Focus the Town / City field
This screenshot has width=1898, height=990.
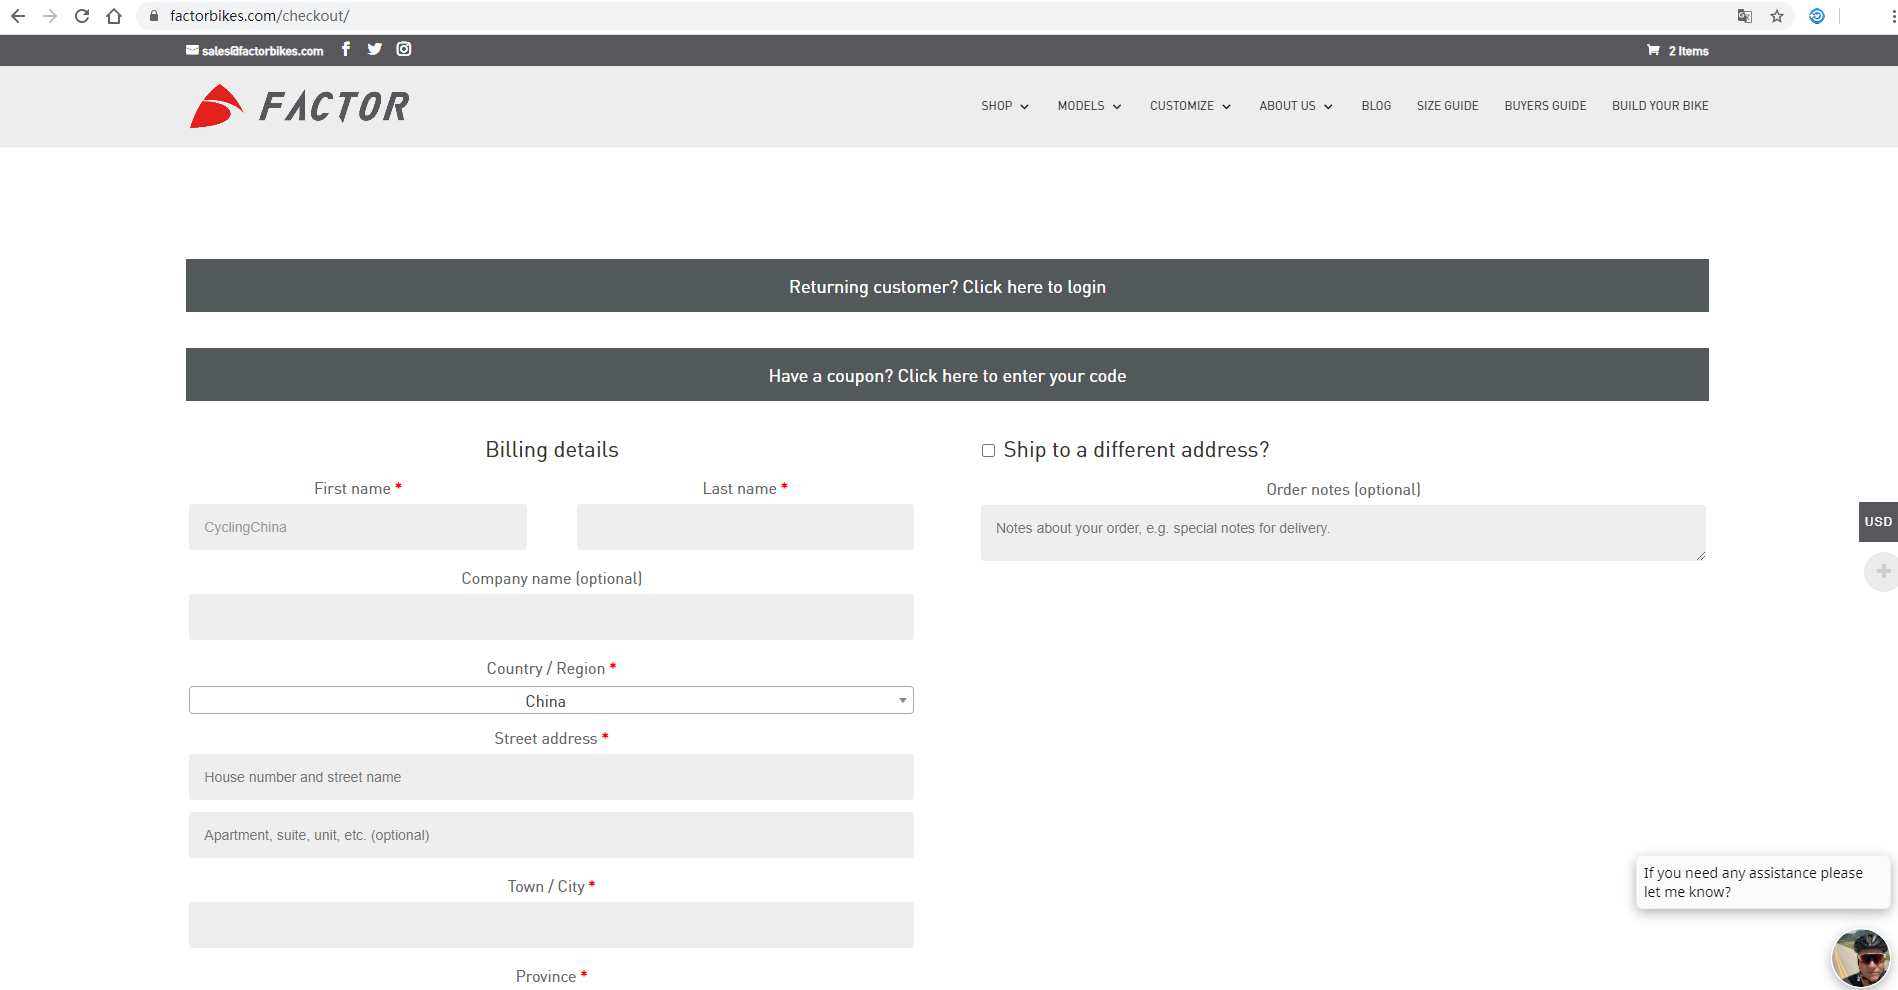tap(551, 925)
